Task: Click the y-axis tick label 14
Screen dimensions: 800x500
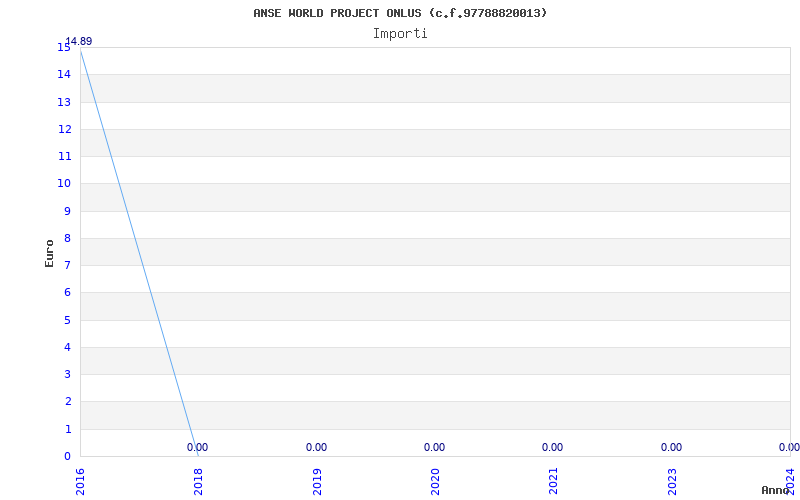Action: pyautogui.click(x=64, y=74)
